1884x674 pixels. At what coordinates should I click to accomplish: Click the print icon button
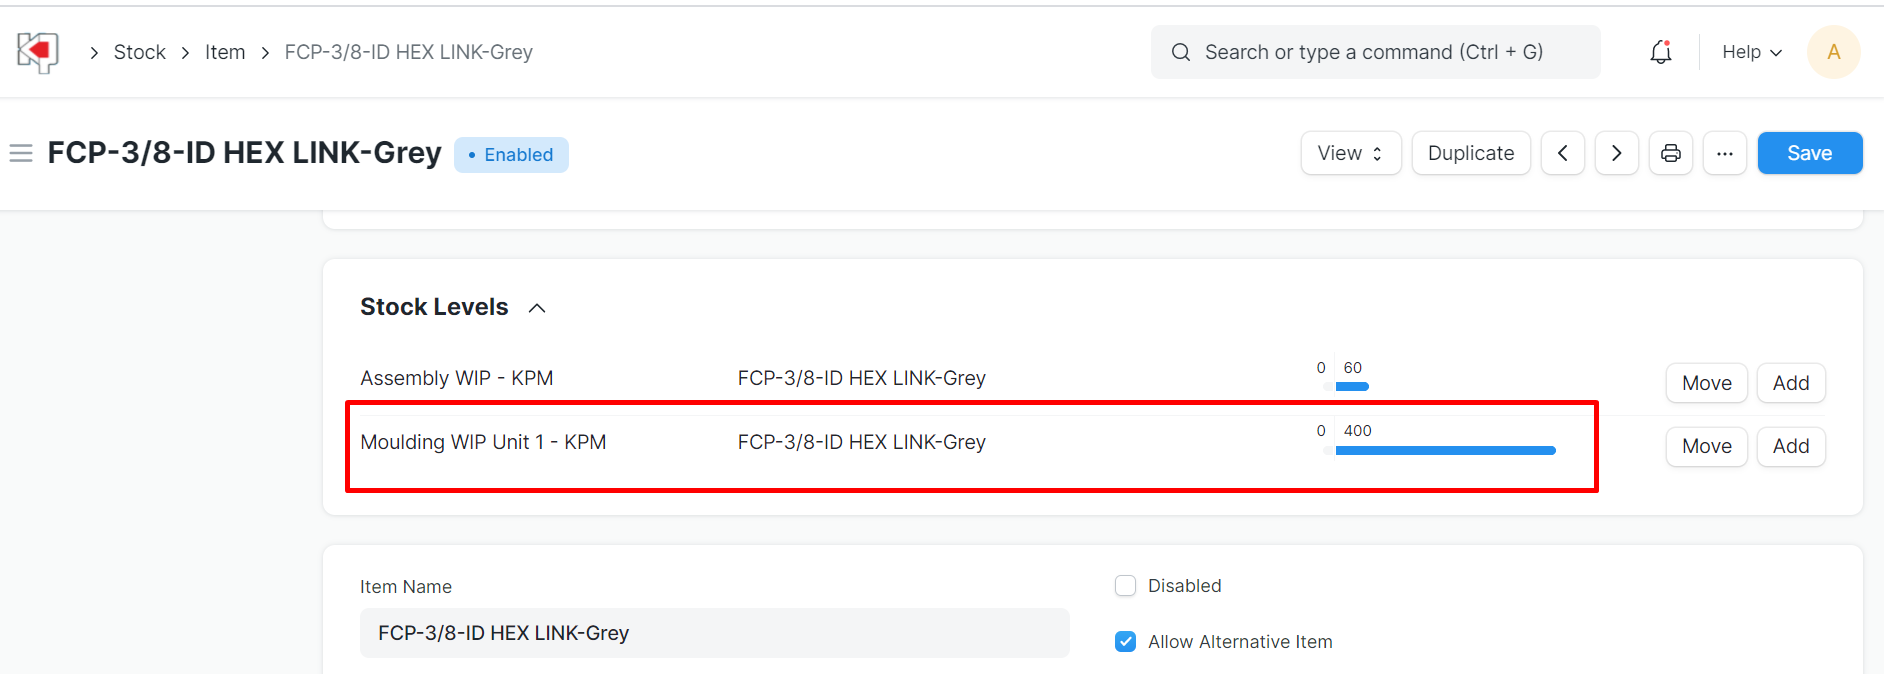click(x=1670, y=153)
